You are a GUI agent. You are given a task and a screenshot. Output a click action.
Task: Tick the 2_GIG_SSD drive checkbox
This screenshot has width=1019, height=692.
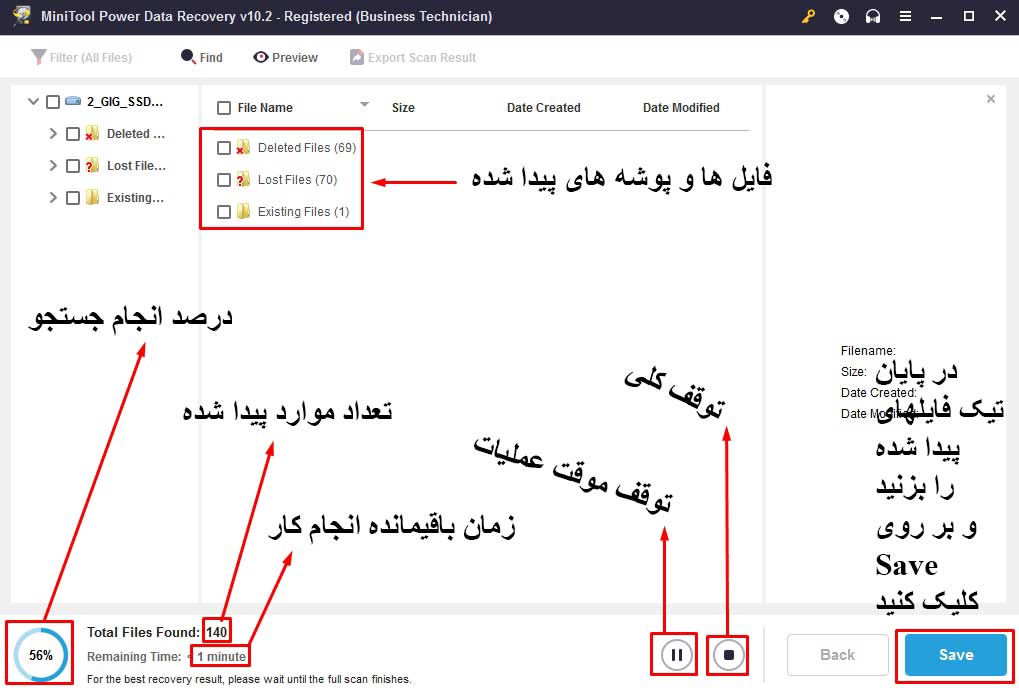pyautogui.click(x=53, y=102)
